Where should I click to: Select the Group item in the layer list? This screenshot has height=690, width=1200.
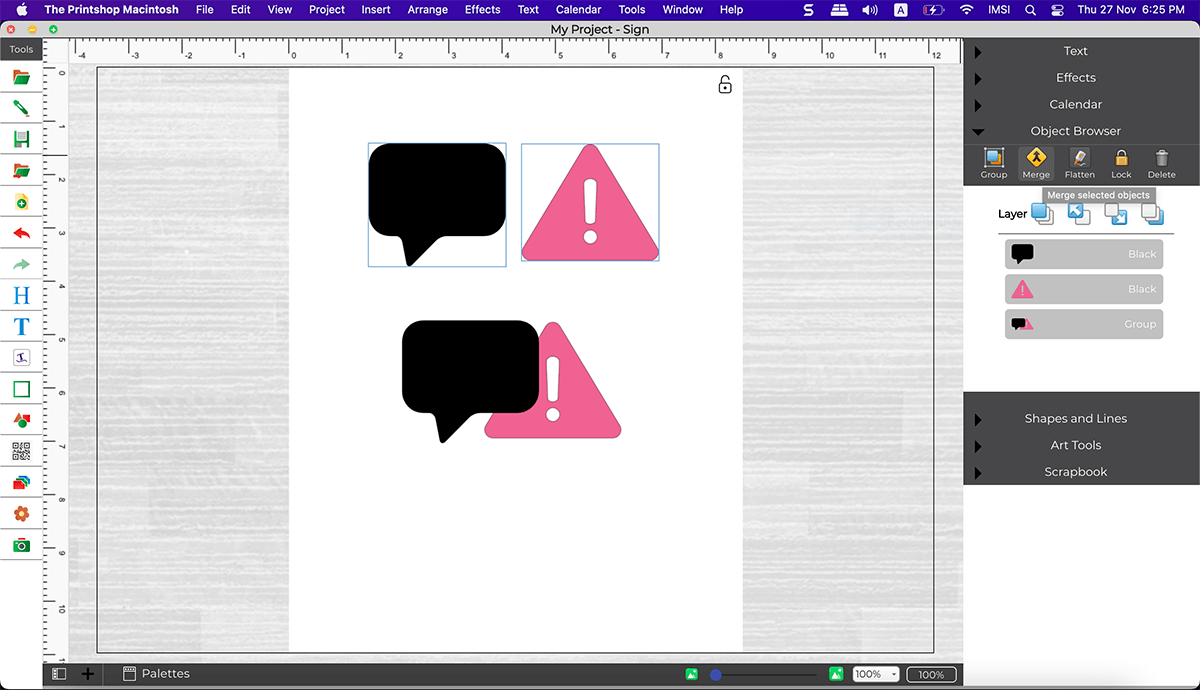pos(1084,324)
